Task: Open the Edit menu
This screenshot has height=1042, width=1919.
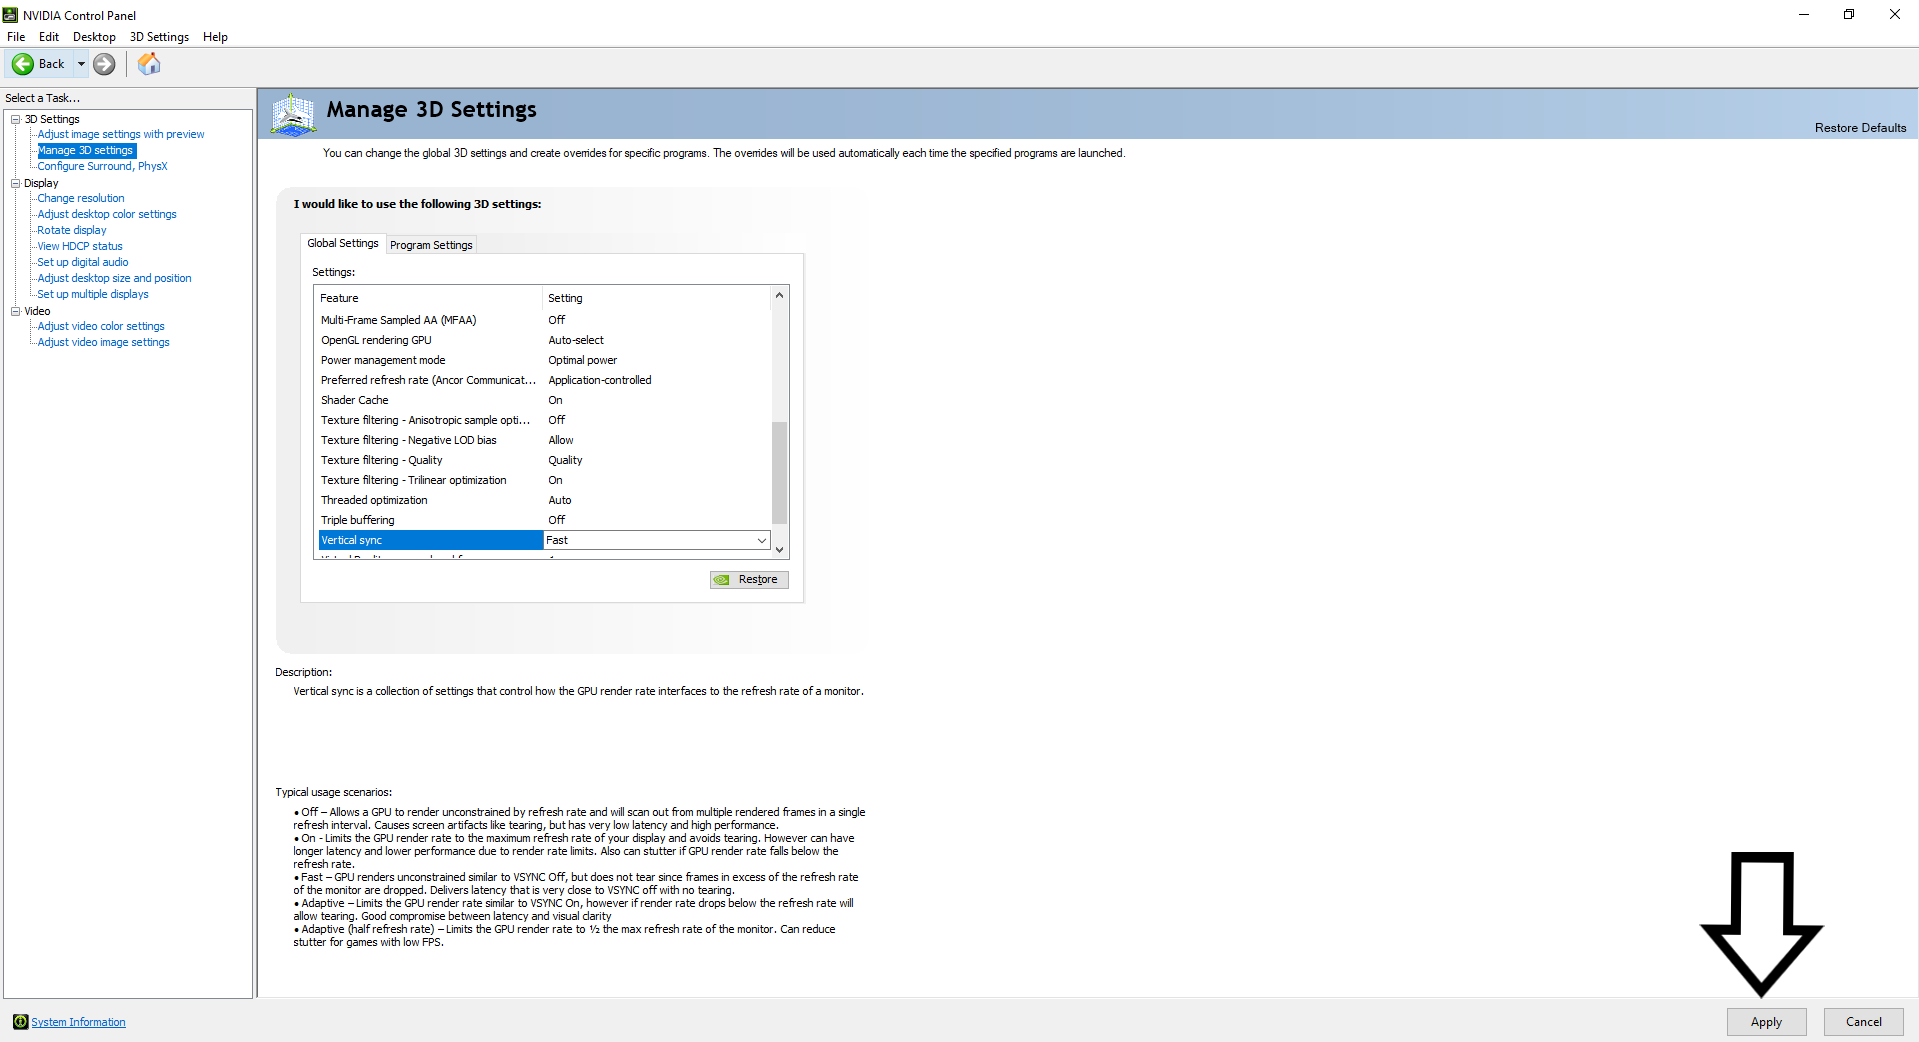Action: [x=49, y=37]
